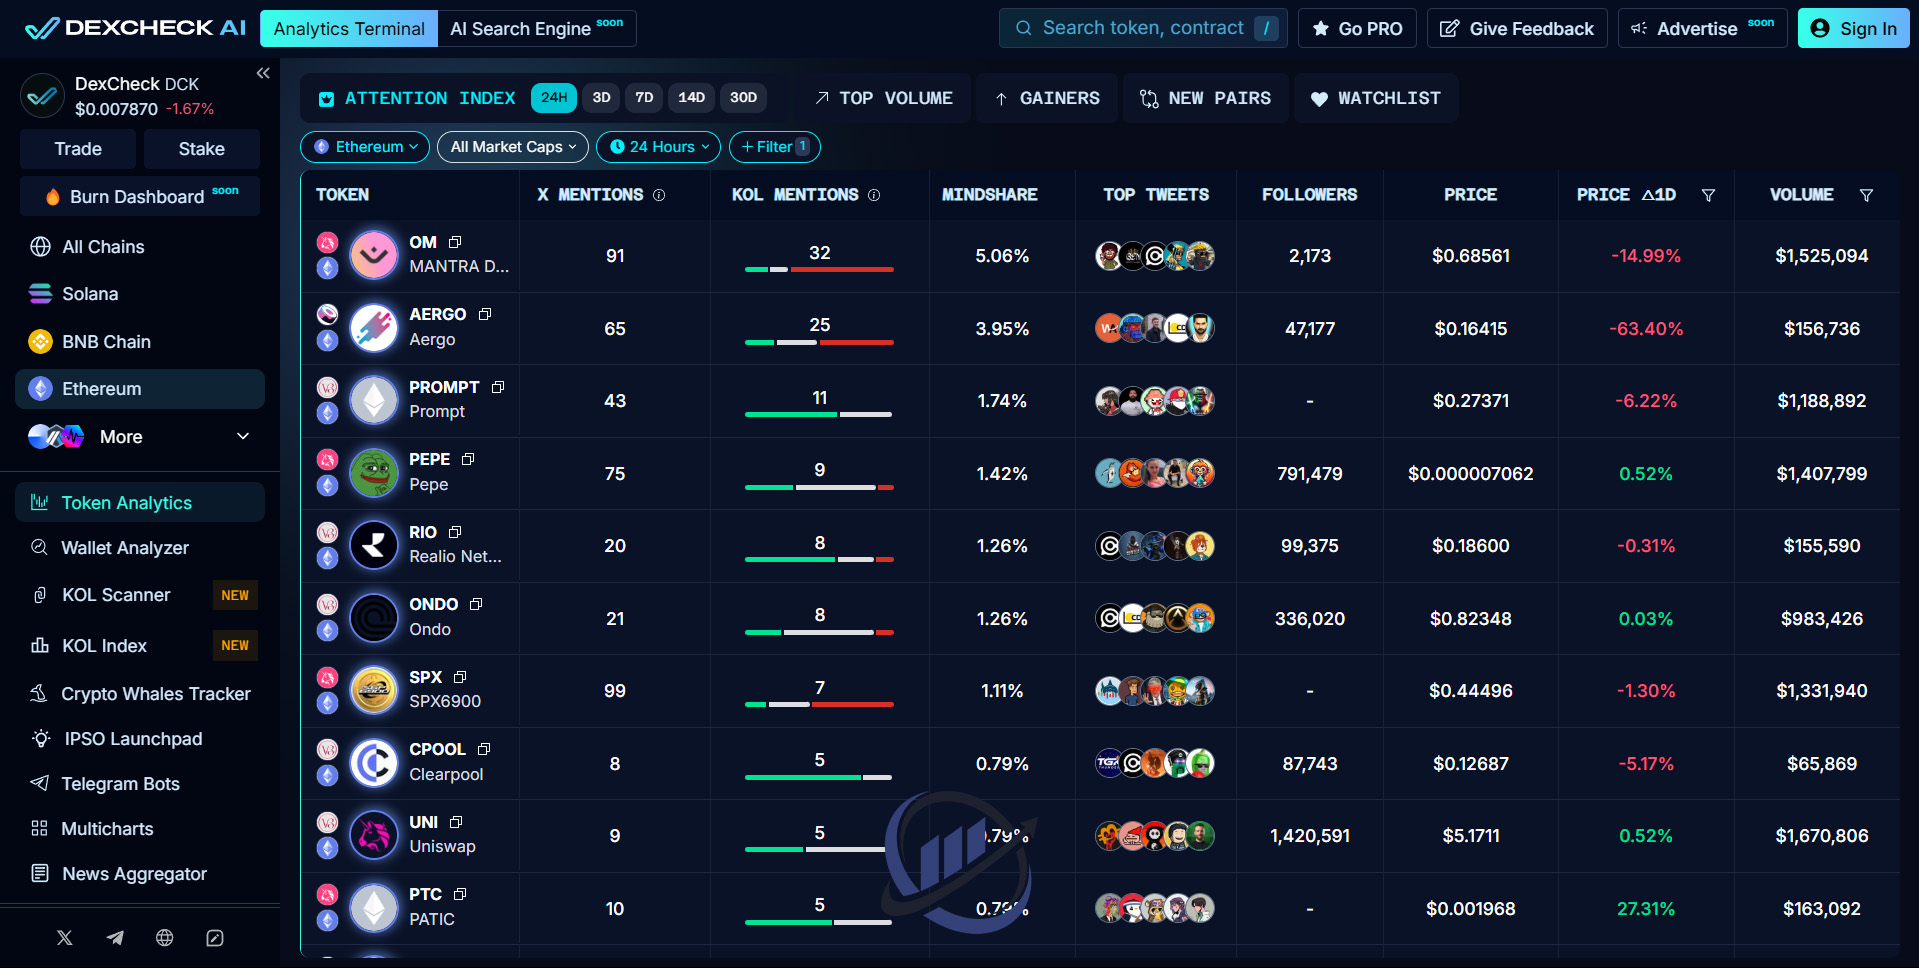Open the edit/blog icon in sidebar footer
The height and width of the screenshot is (968, 1919).
(215, 937)
